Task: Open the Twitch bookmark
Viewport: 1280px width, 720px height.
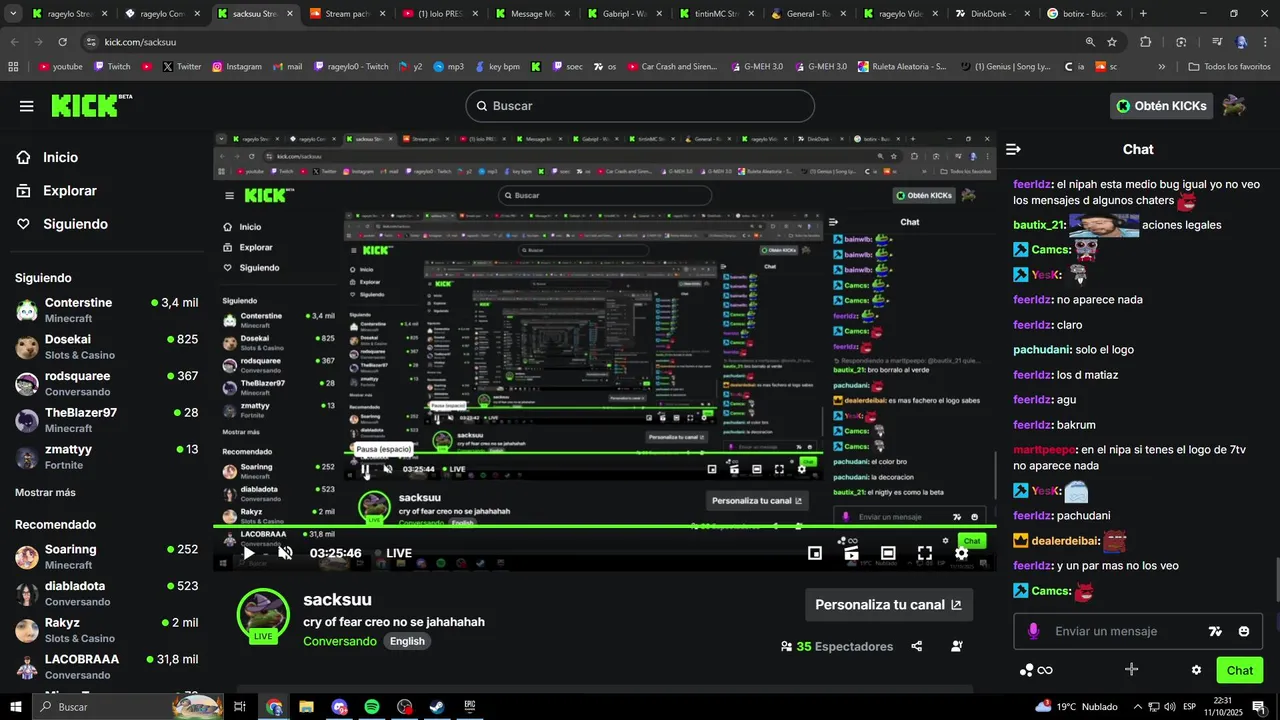Action: 112,67
